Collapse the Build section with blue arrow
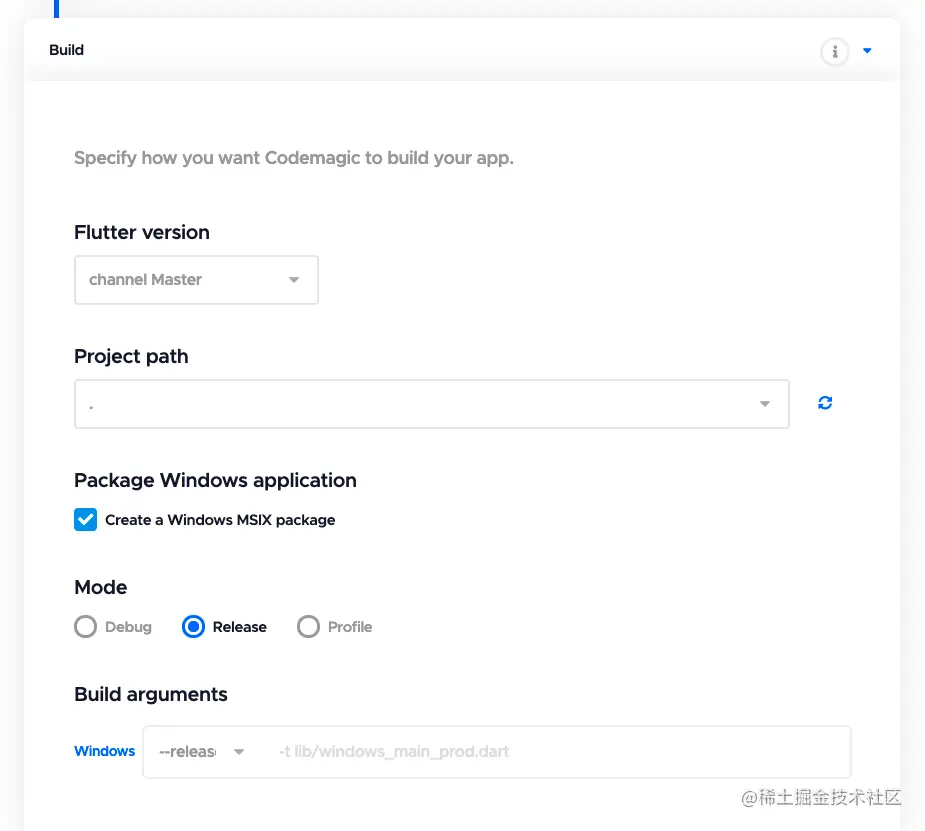Viewport: 925px width, 831px height. click(867, 51)
